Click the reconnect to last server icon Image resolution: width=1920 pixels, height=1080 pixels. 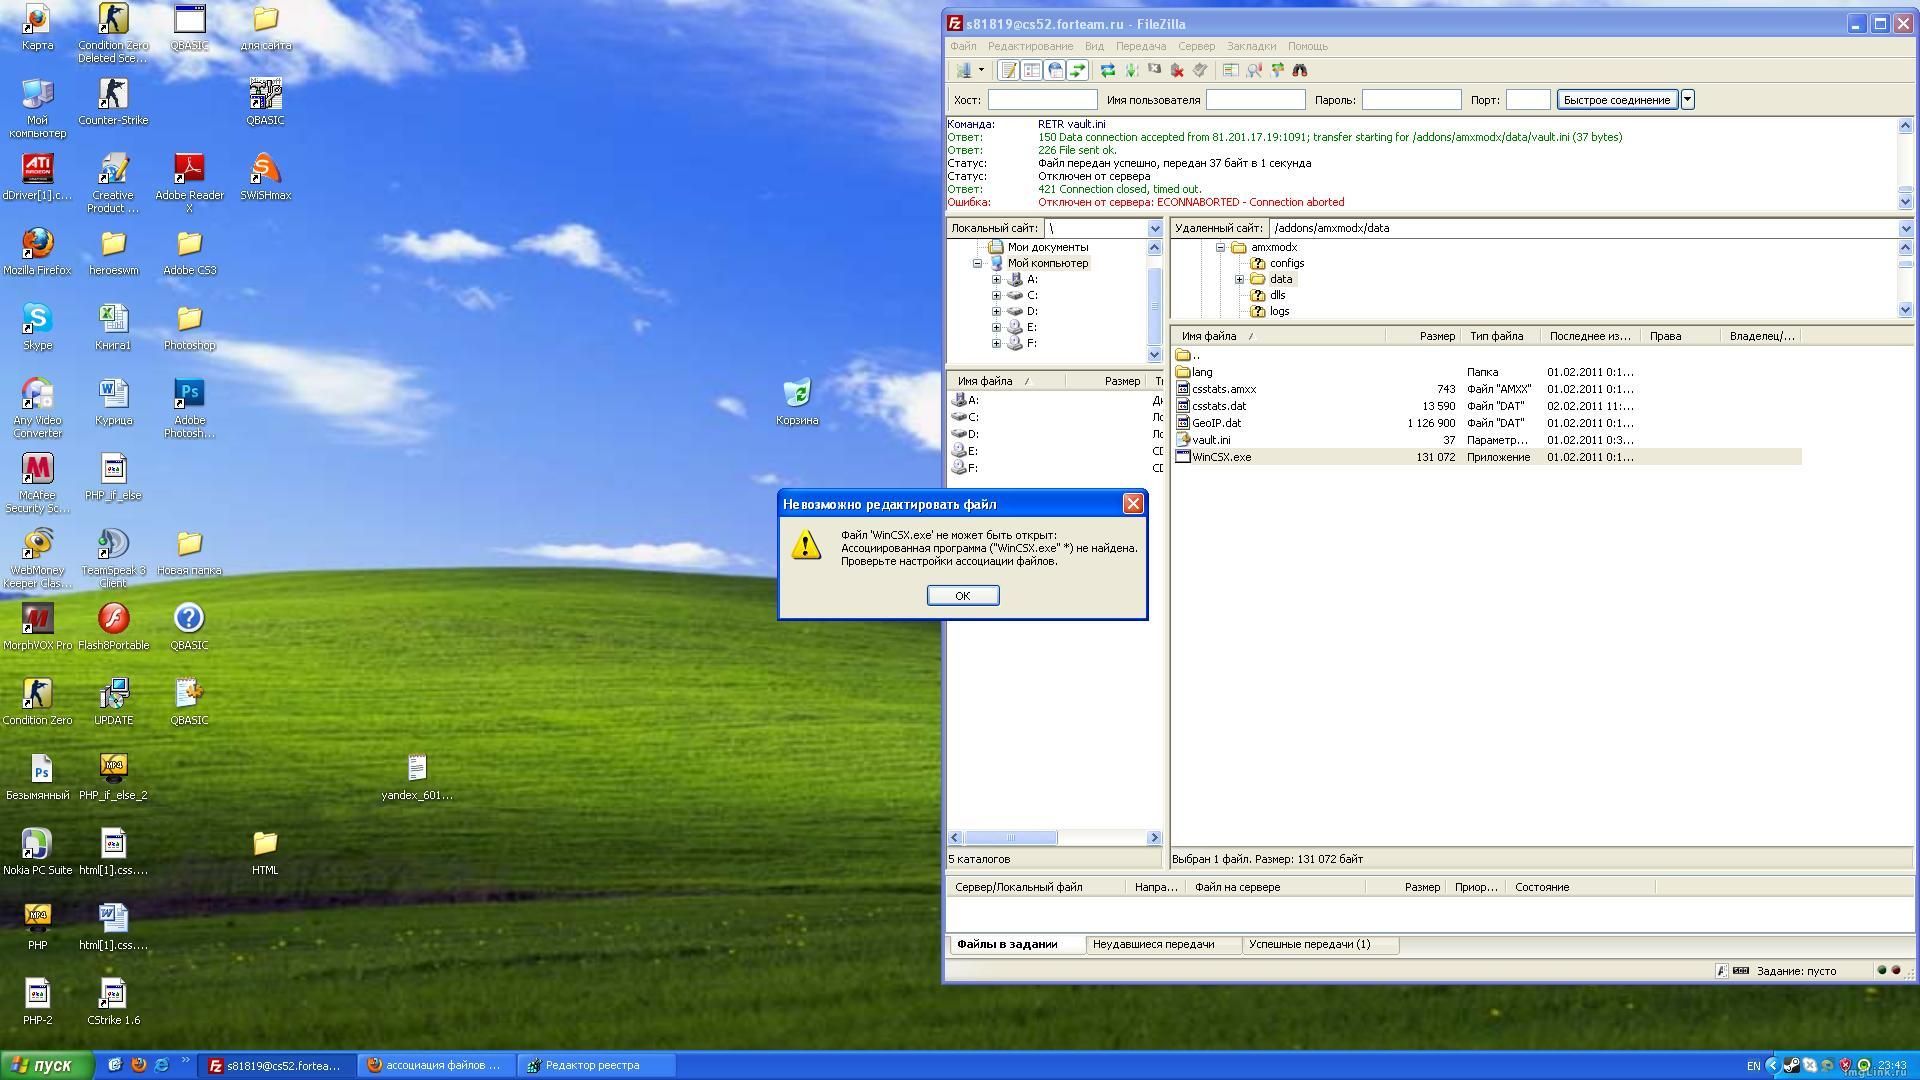click(1200, 70)
